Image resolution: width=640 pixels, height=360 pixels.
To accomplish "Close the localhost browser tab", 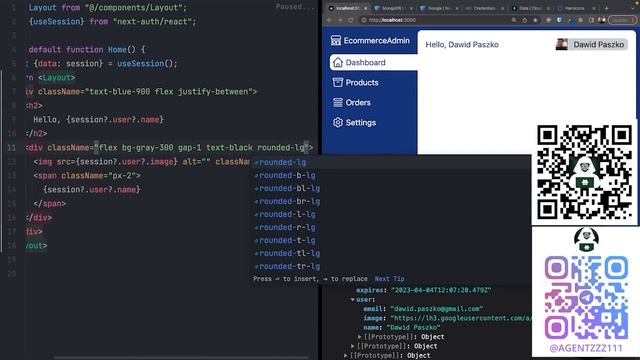I will (365, 8).
